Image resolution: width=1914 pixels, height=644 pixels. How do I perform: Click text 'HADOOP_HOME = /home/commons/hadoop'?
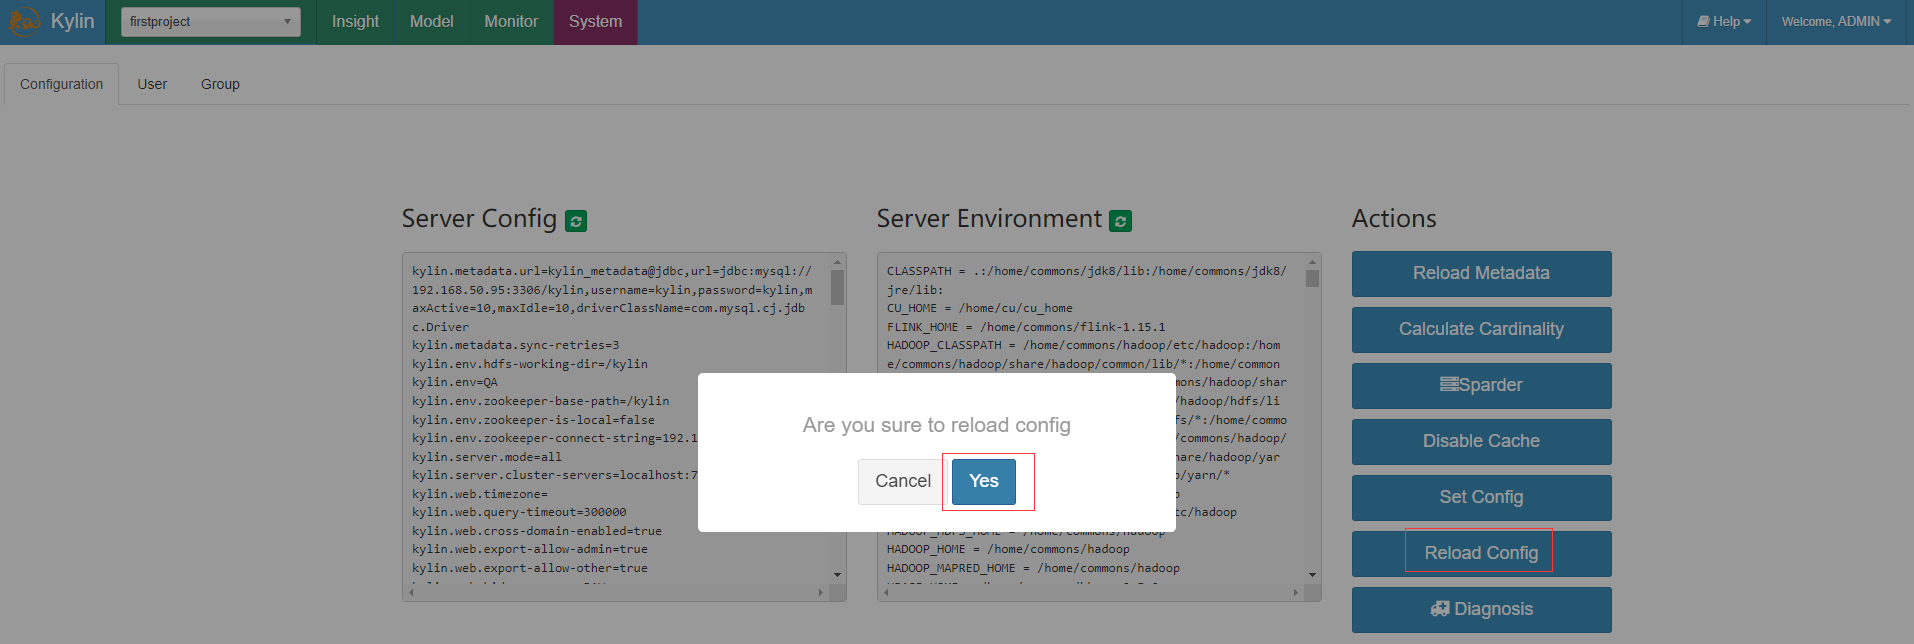[x=1008, y=549]
